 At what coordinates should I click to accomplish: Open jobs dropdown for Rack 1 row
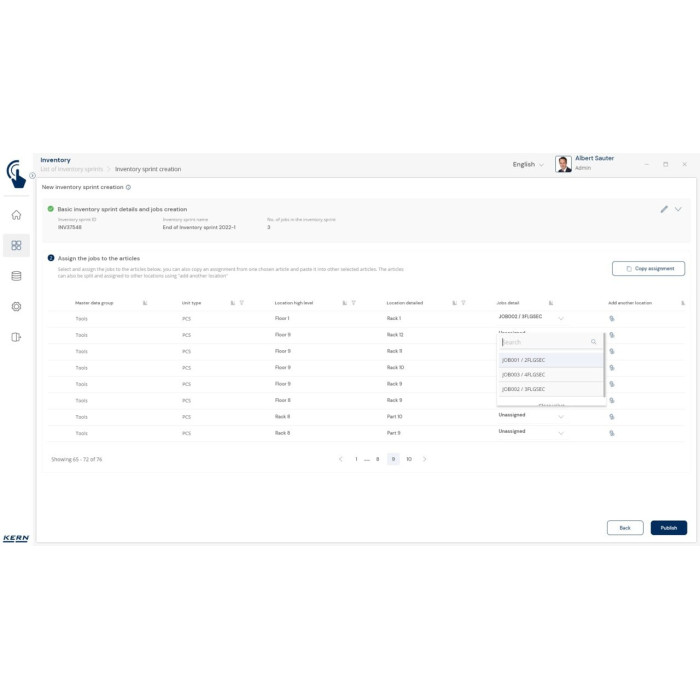pos(561,319)
